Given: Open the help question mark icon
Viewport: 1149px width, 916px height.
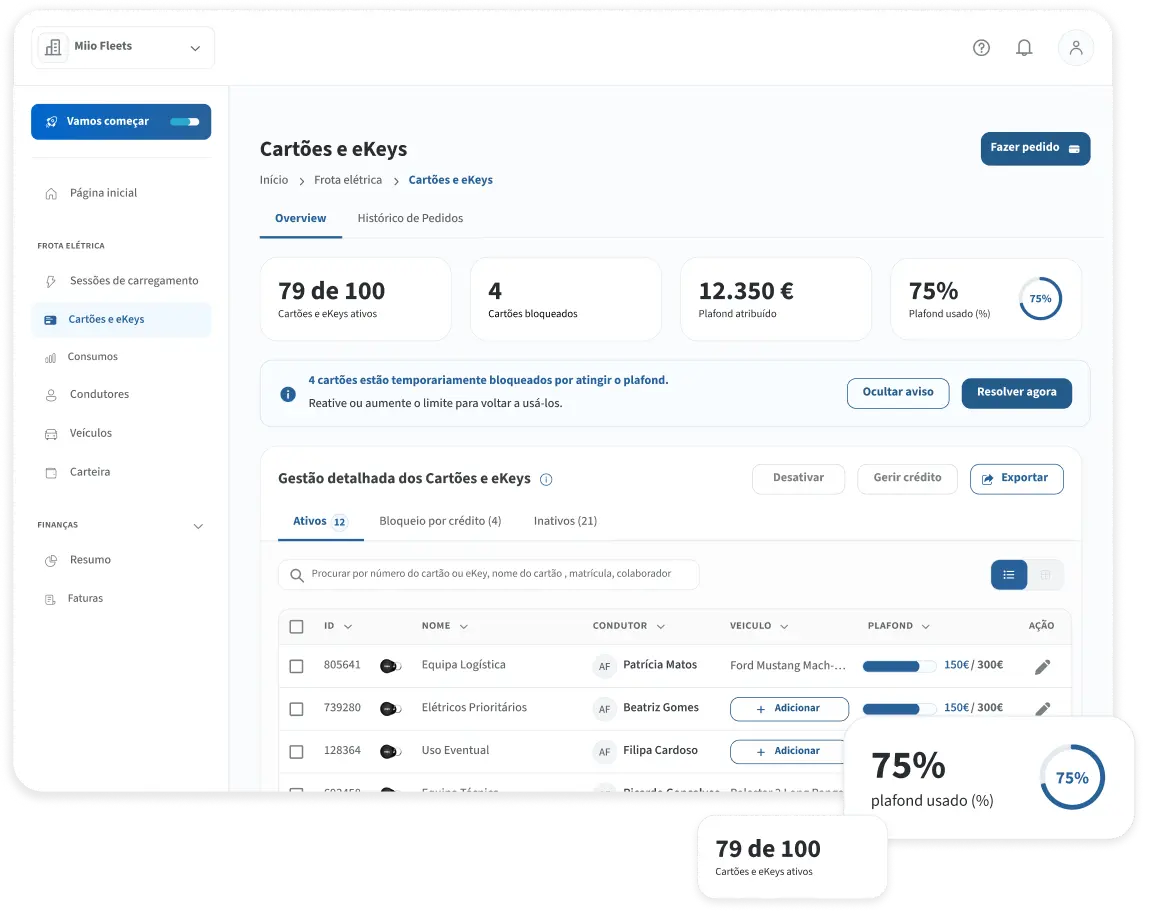Looking at the screenshot, I should click(981, 47).
